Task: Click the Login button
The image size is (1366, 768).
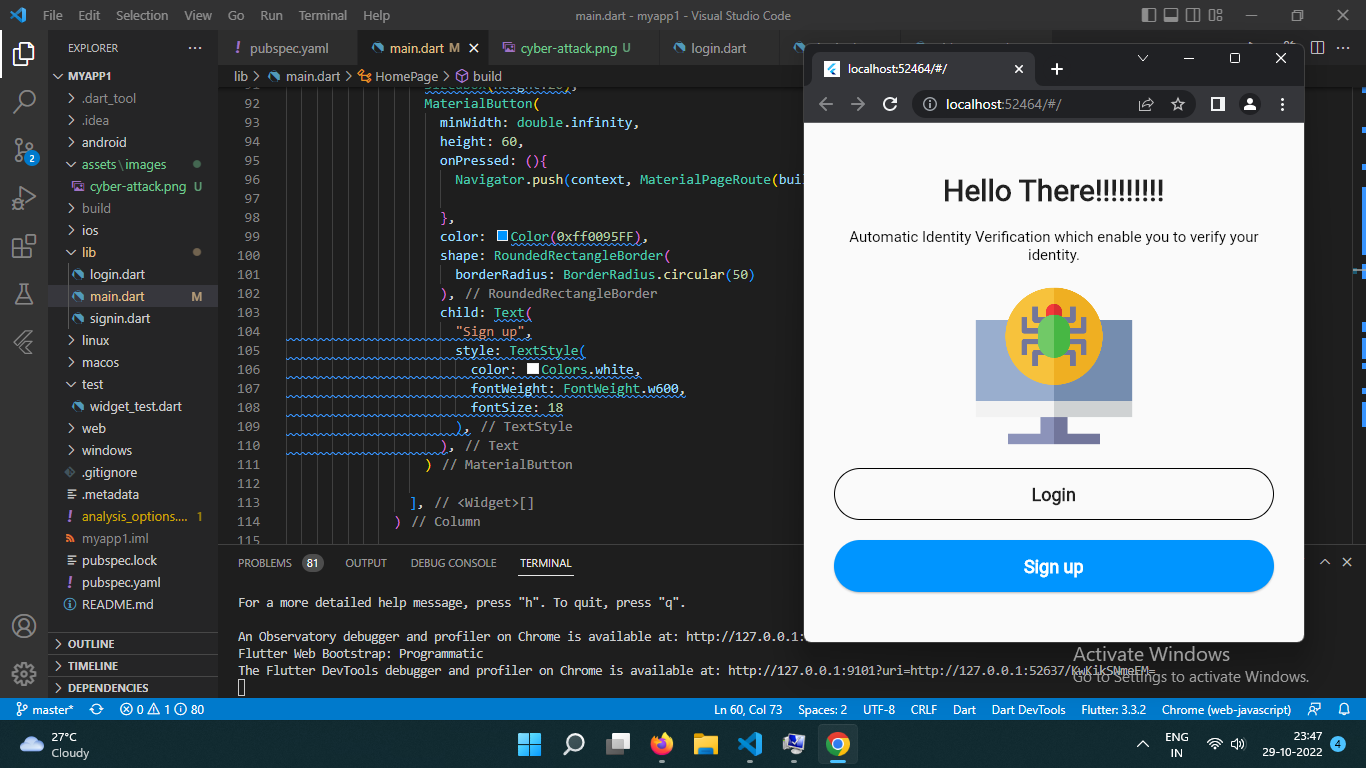Action: pos(1053,494)
